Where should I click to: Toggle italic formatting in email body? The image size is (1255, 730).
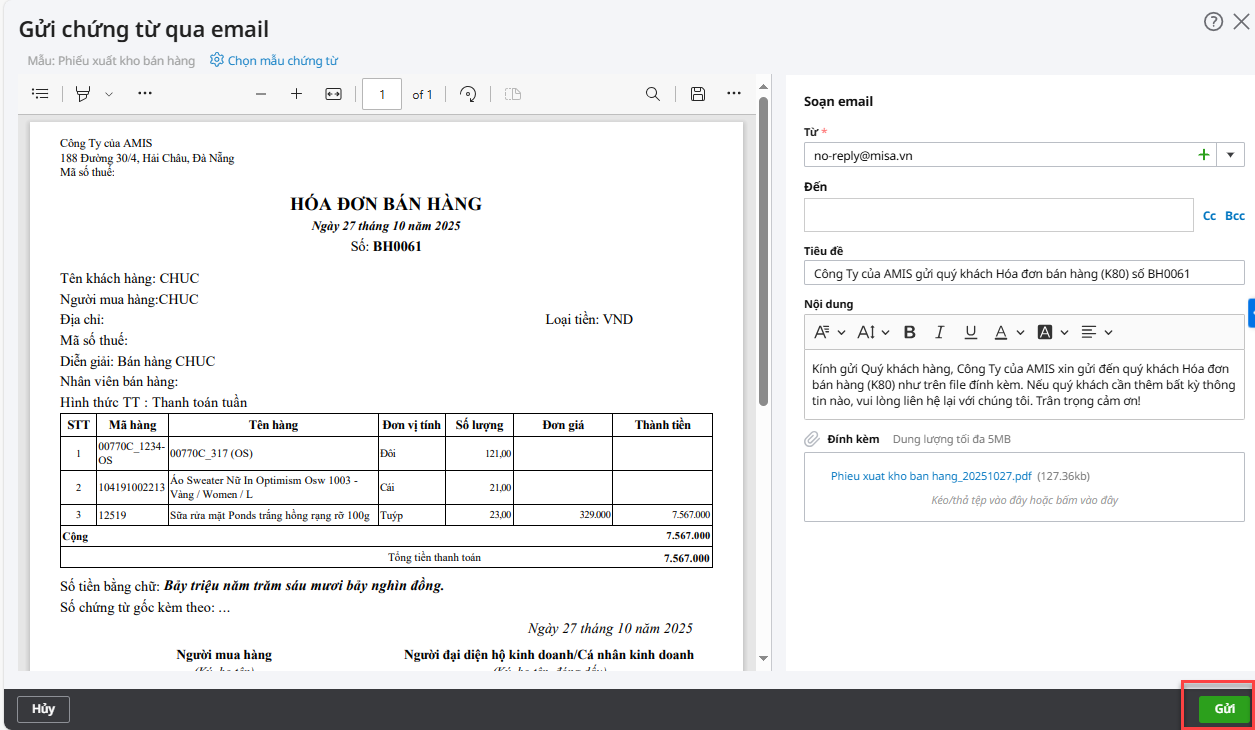click(x=939, y=332)
